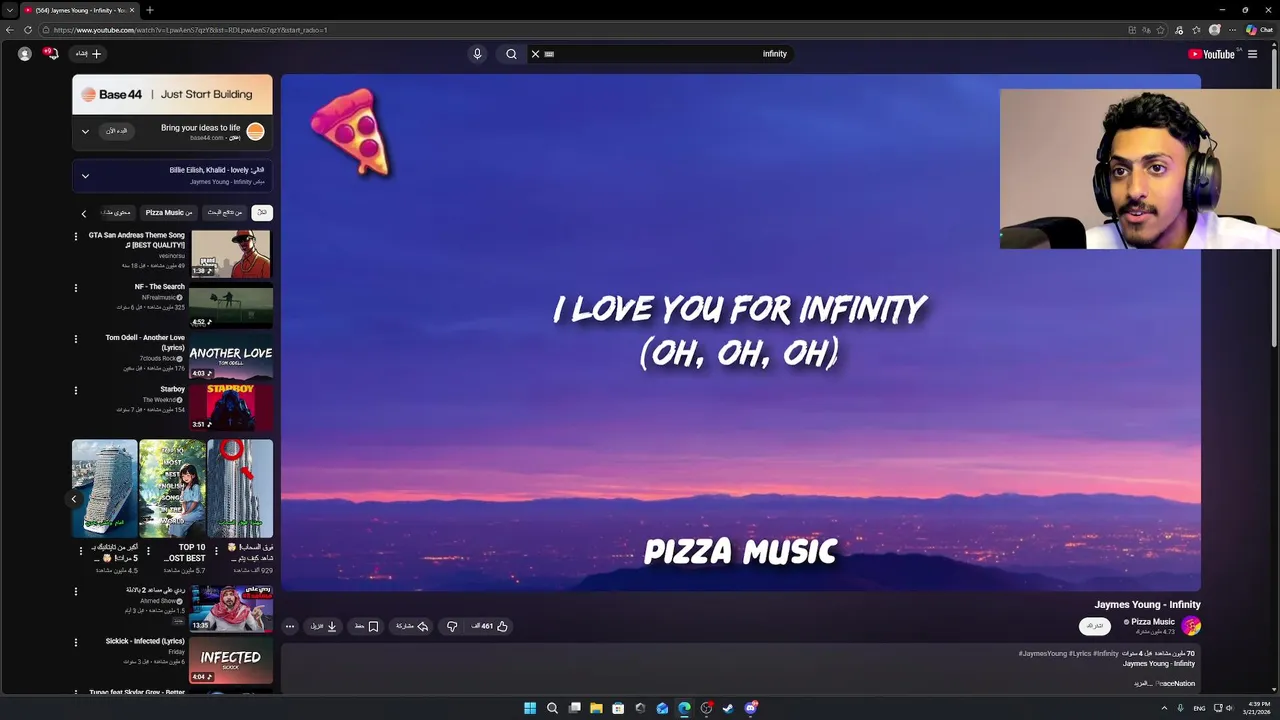Open options menu for the TOP 10 Short
The image size is (1280, 720).
tap(149, 551)
